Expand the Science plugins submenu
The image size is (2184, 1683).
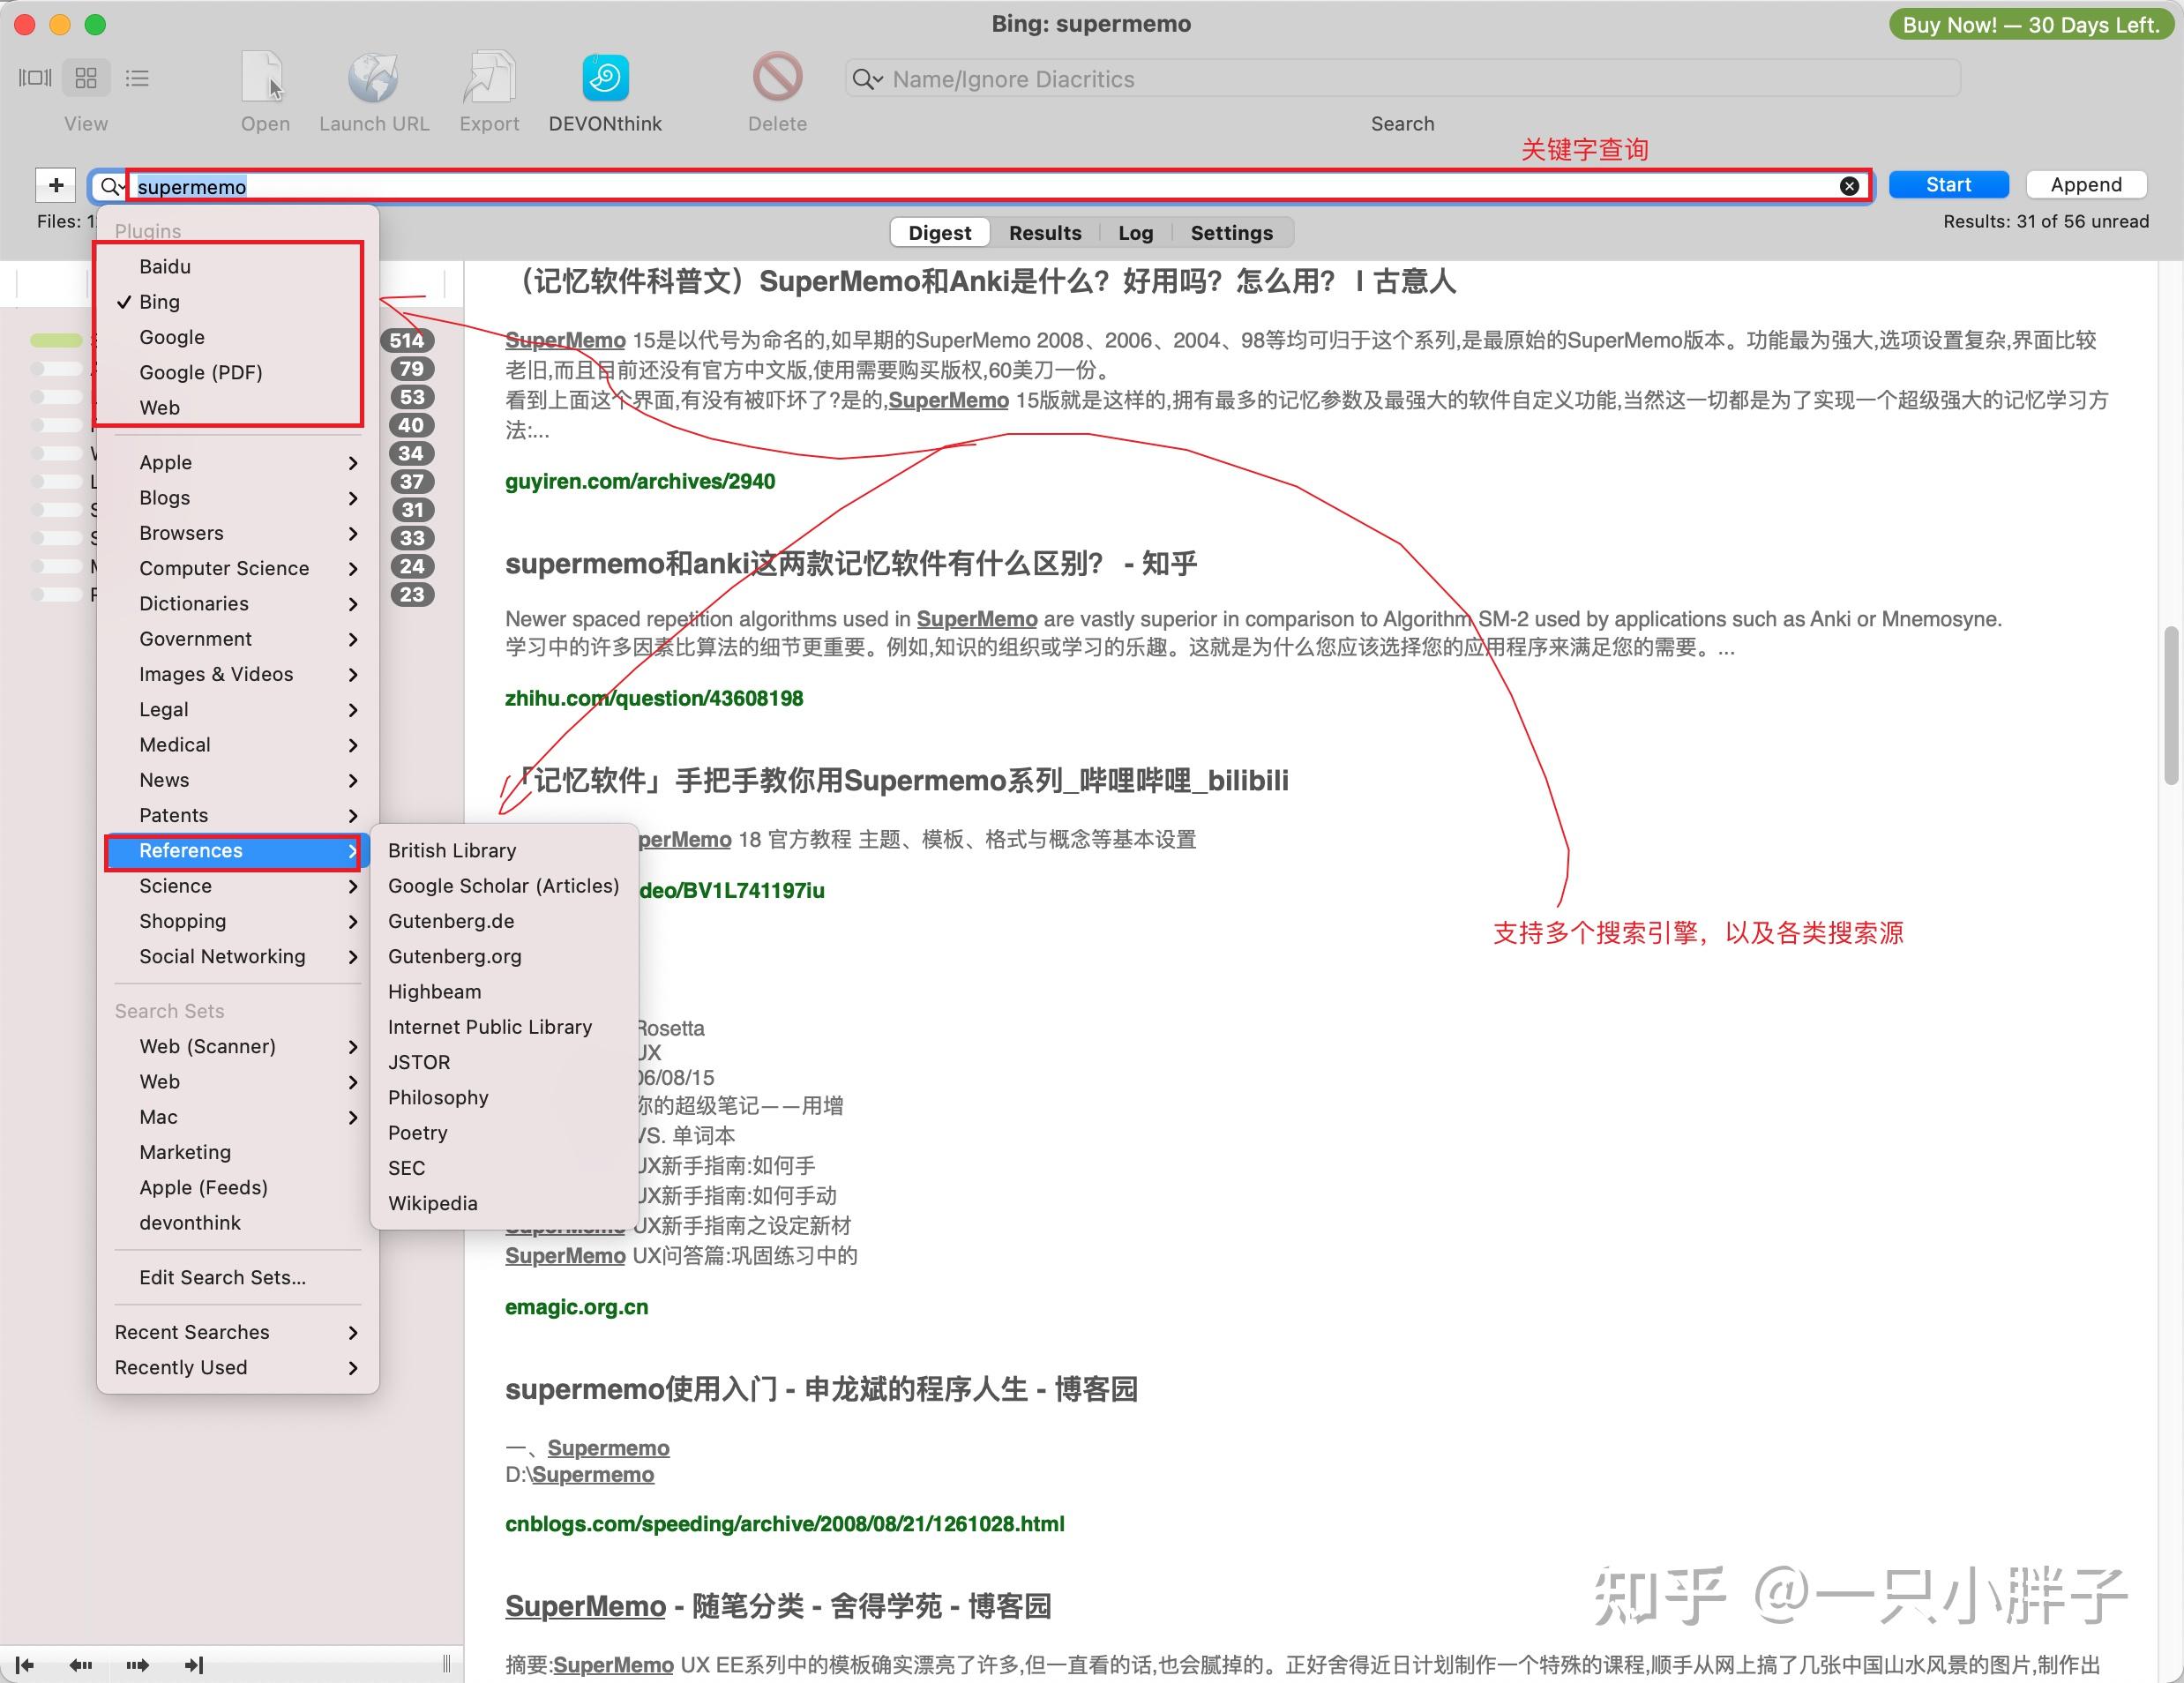point(175,886)
